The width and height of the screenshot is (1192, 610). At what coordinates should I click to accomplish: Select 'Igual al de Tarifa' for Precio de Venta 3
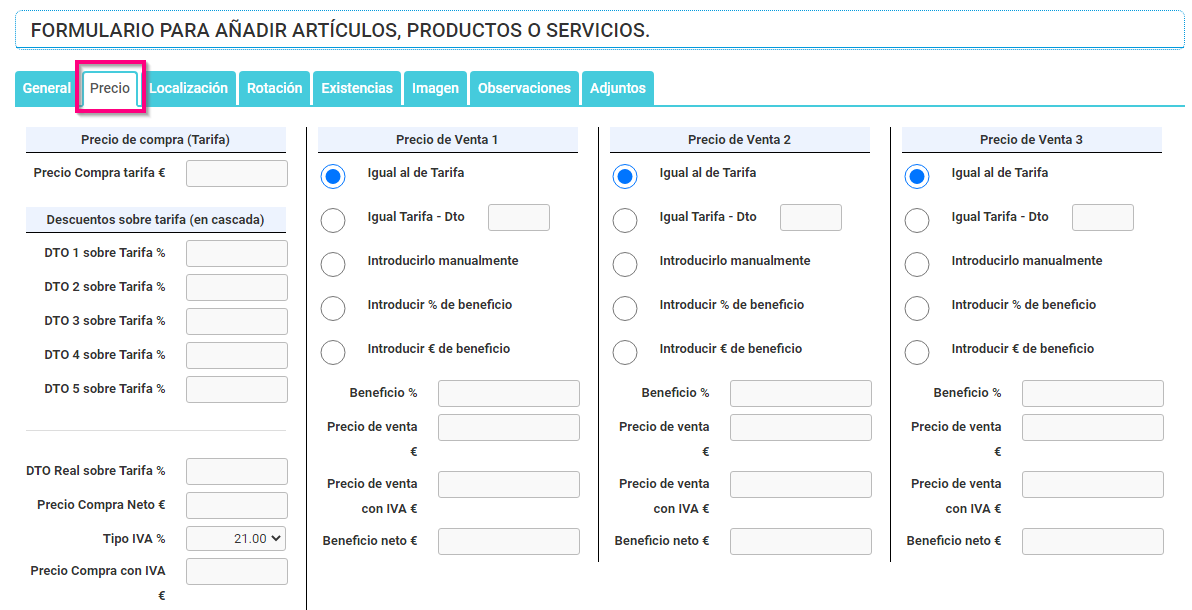[917, 176]
